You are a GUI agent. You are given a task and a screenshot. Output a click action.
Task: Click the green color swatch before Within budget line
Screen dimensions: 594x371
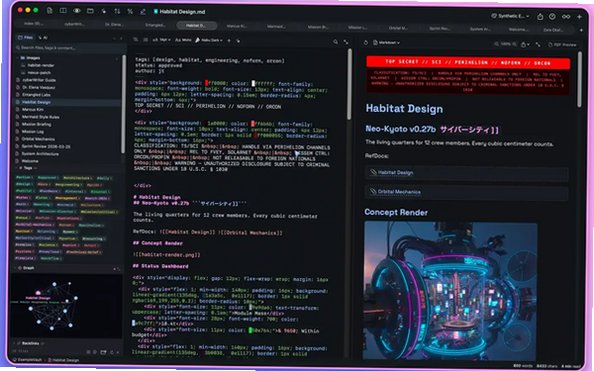point(250,330)
